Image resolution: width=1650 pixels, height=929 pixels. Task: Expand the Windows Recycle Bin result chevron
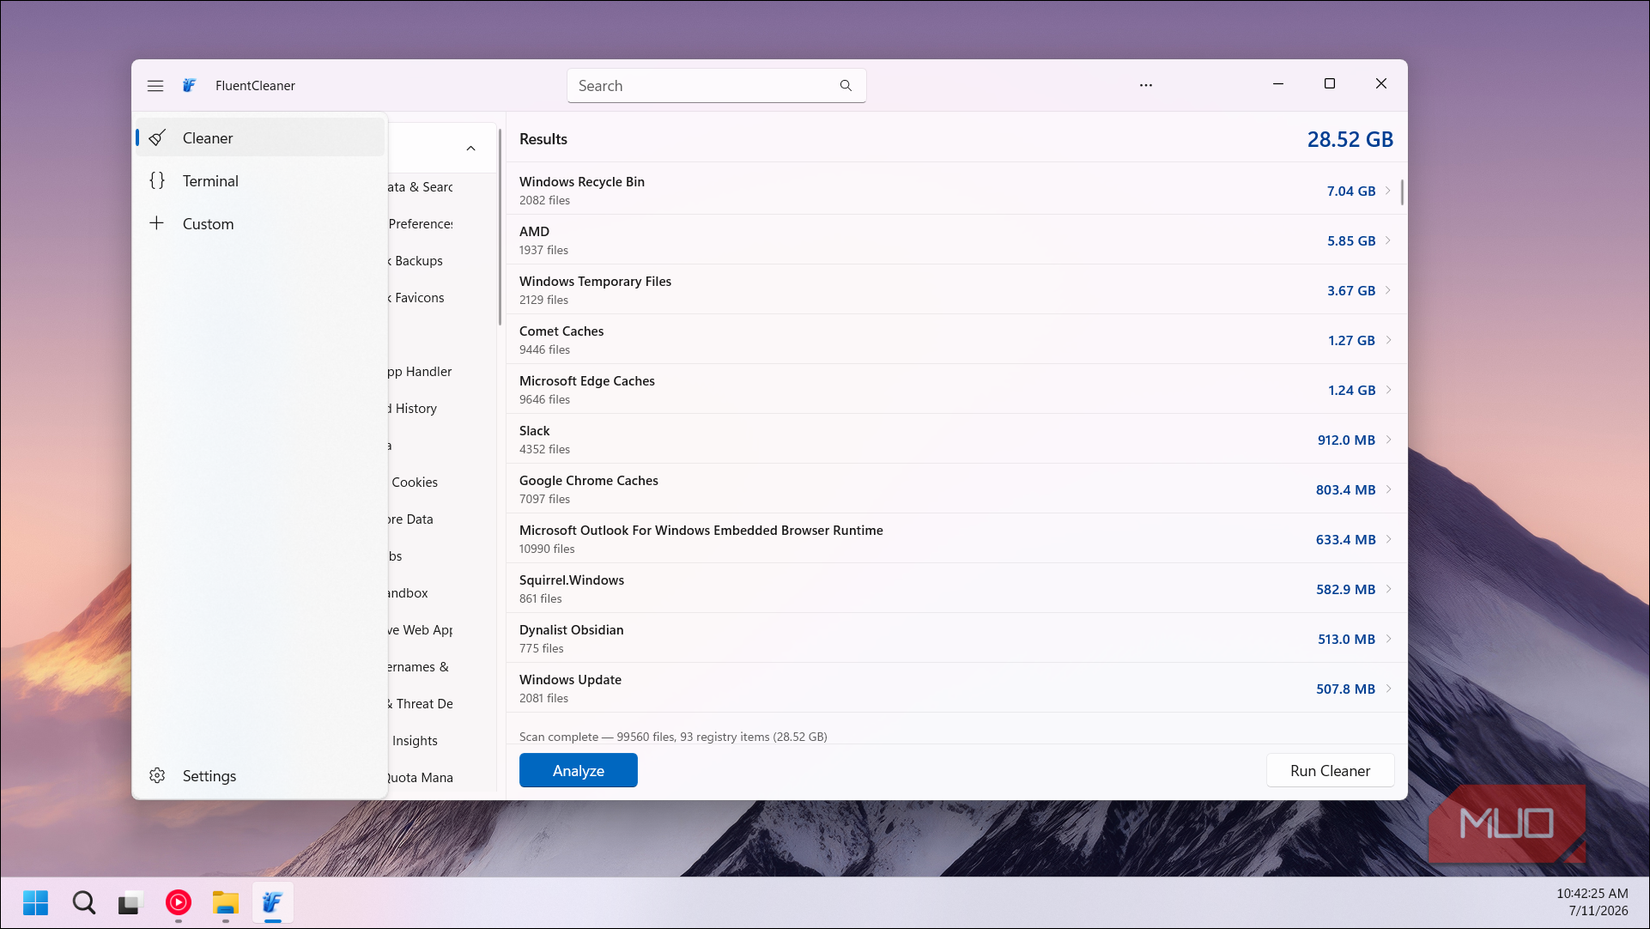coord(1388,191)
